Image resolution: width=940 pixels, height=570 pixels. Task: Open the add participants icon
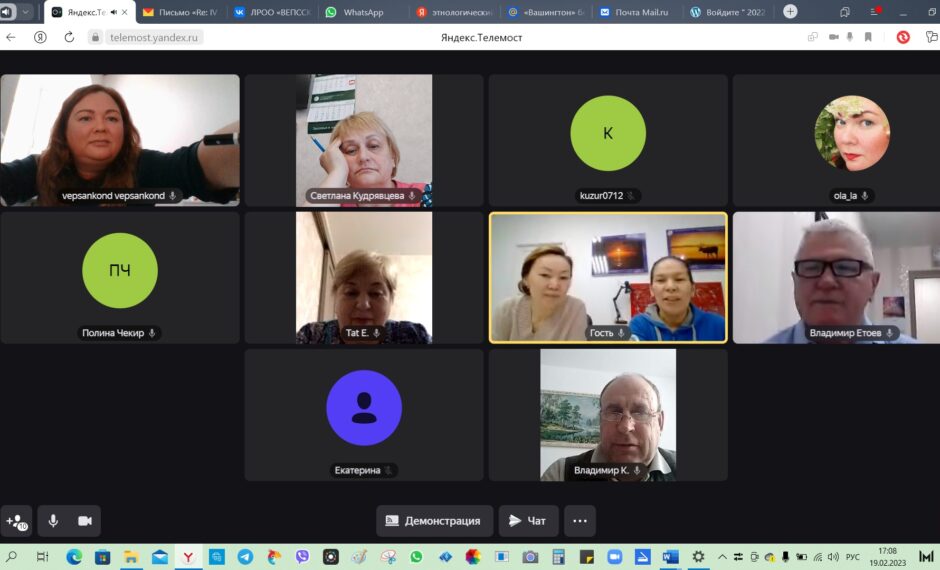point(16,521)
